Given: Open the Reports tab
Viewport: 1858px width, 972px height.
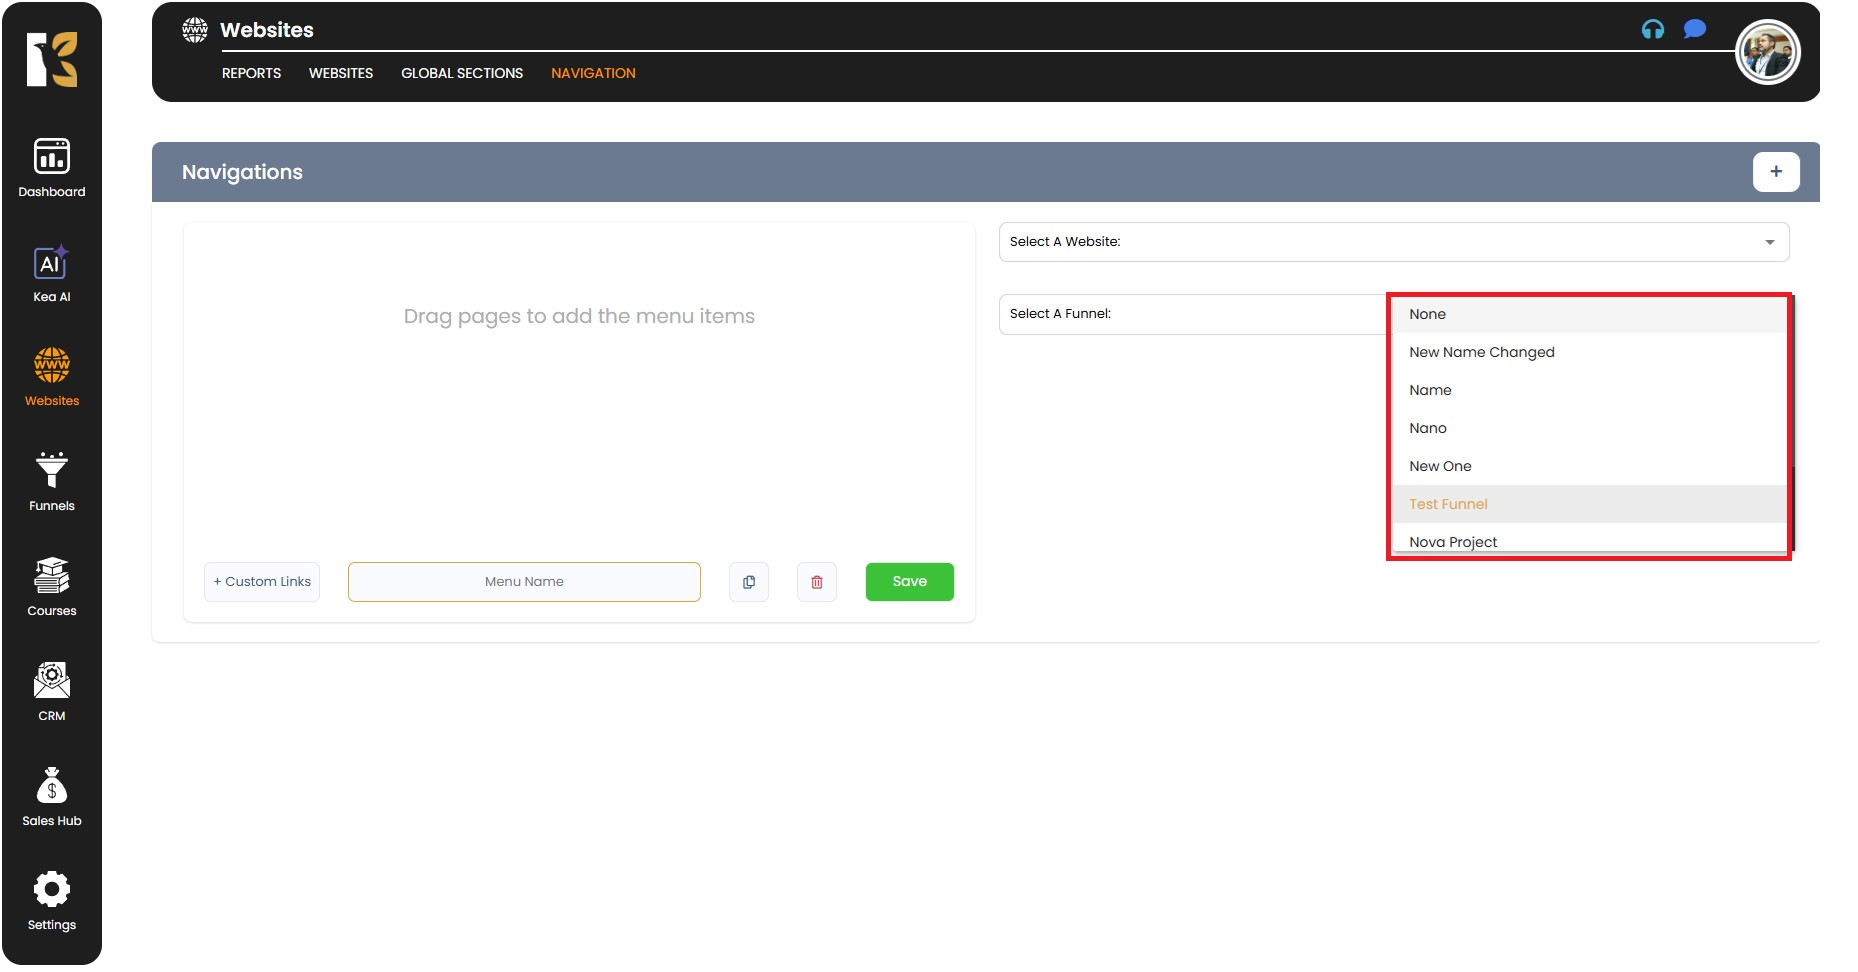Looking at the screenshot, I should point(251,73).
